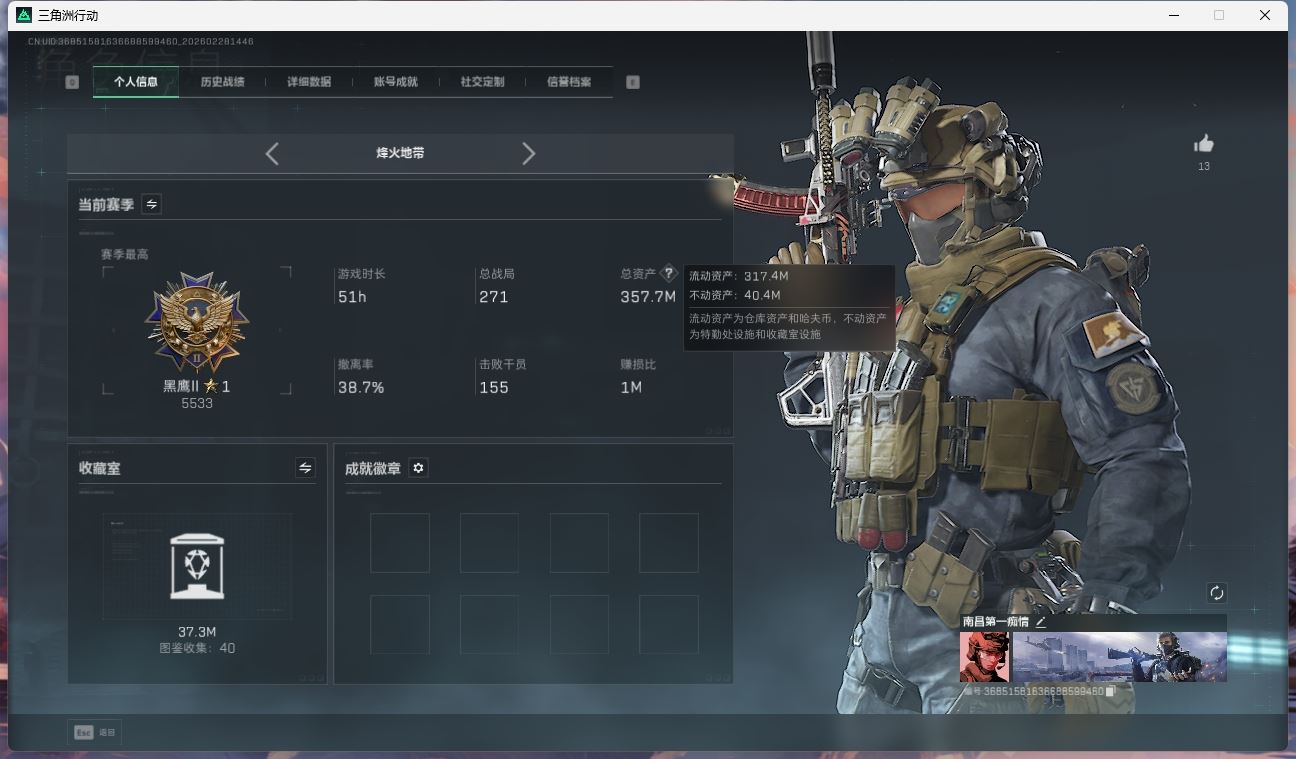The height and width of the screenshot is (759, 1296).
Task: Click the total assets question mark icon
Action: tap(669, 273)
